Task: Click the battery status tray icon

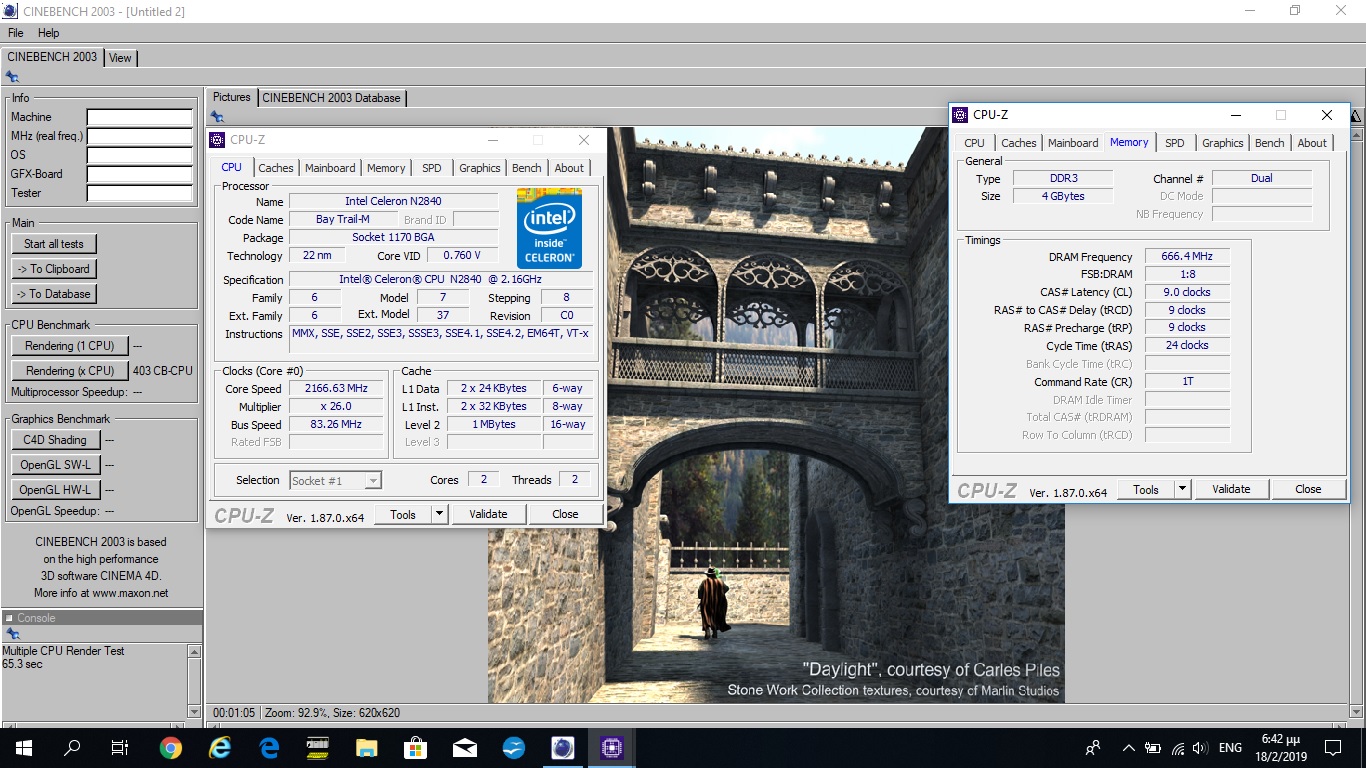Action: coord(1153,747)
